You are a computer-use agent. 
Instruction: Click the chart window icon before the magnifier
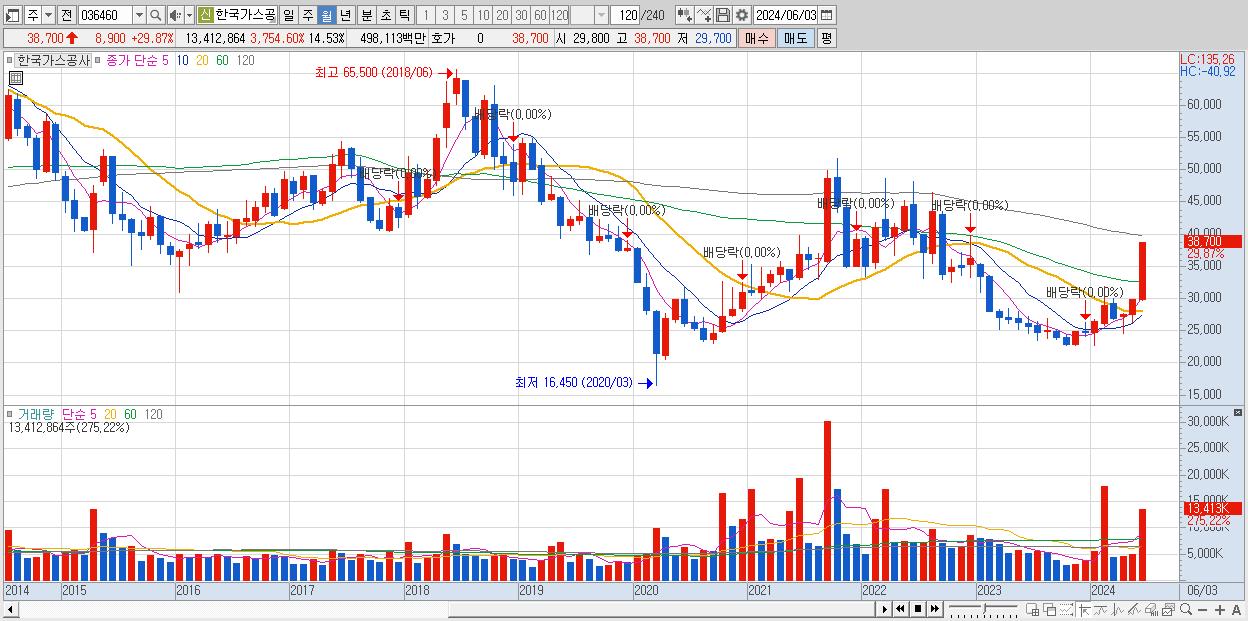point(1168,609)
